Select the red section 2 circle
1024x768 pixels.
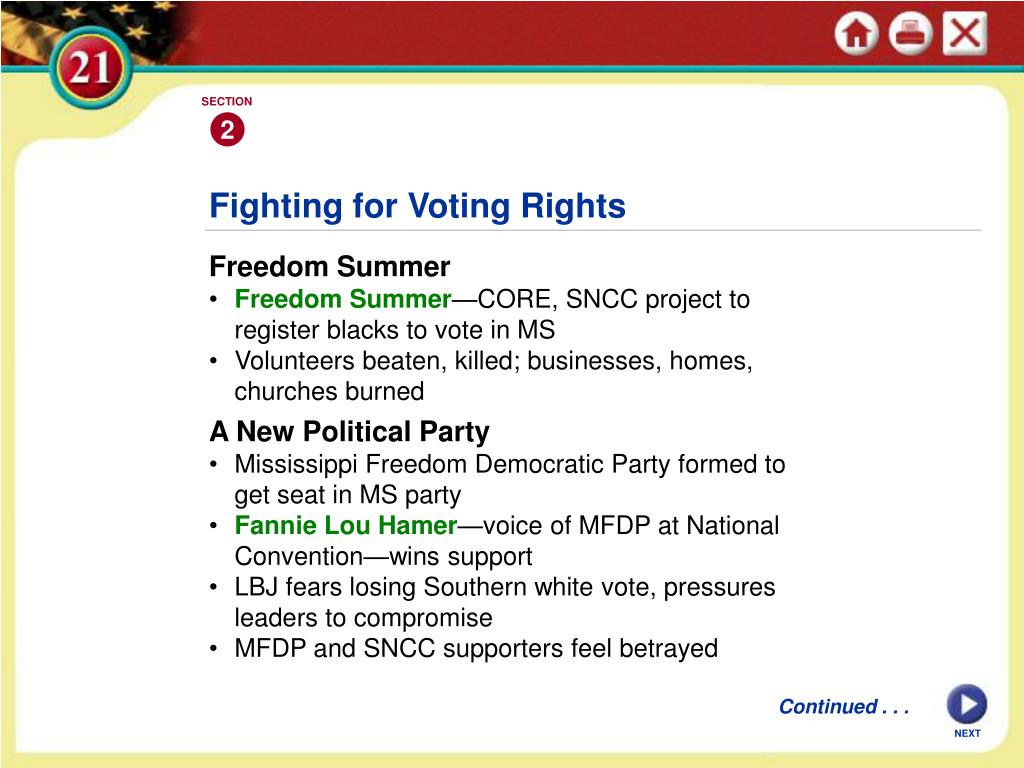point(227,129)
